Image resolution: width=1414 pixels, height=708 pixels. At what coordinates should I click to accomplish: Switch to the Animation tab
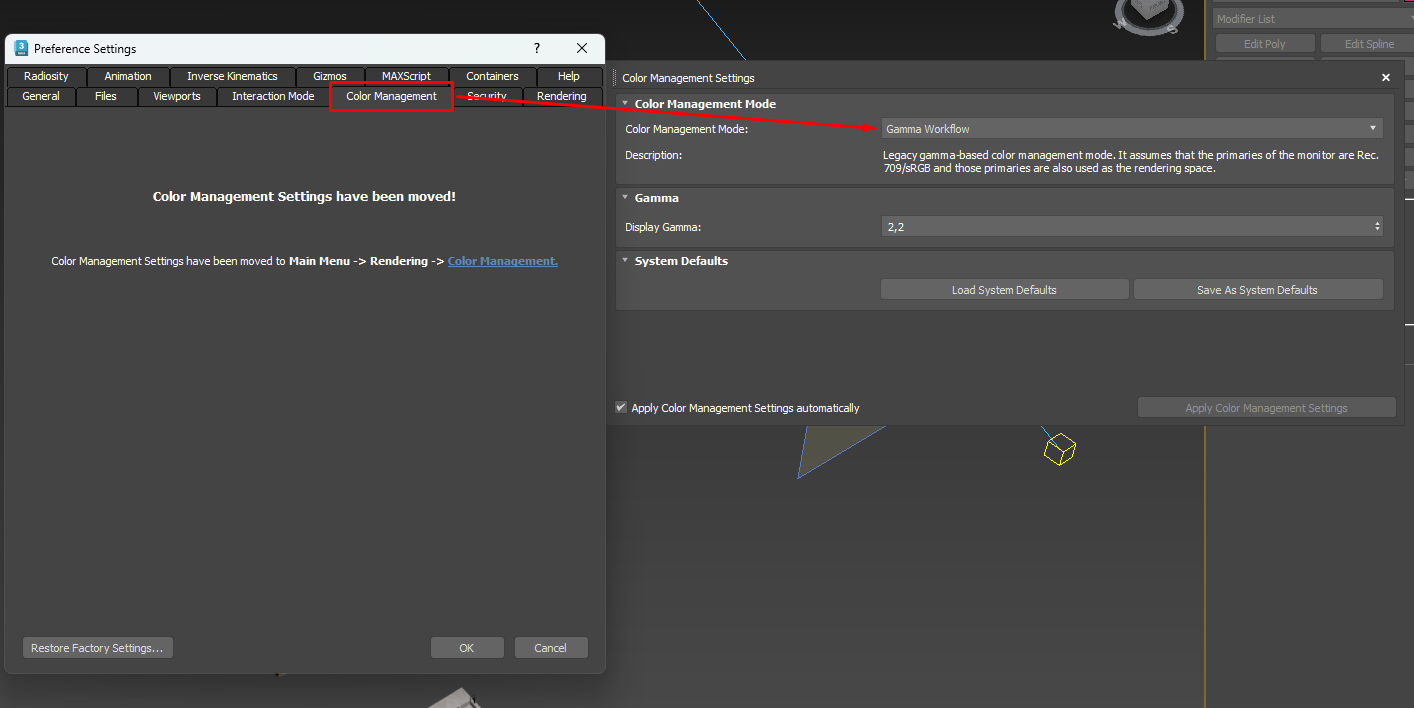(x=128, y=76)
